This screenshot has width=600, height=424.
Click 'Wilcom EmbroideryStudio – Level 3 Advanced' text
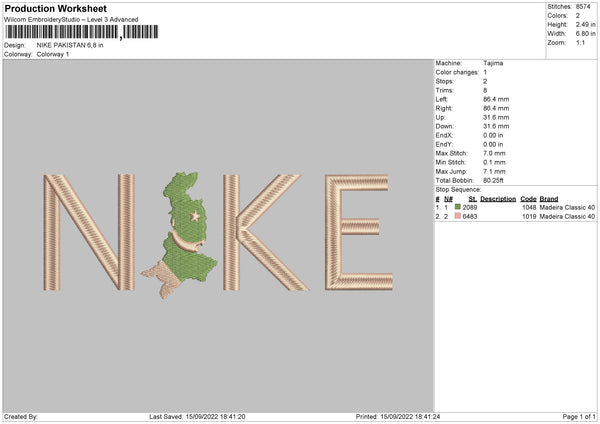click(71, 20)
